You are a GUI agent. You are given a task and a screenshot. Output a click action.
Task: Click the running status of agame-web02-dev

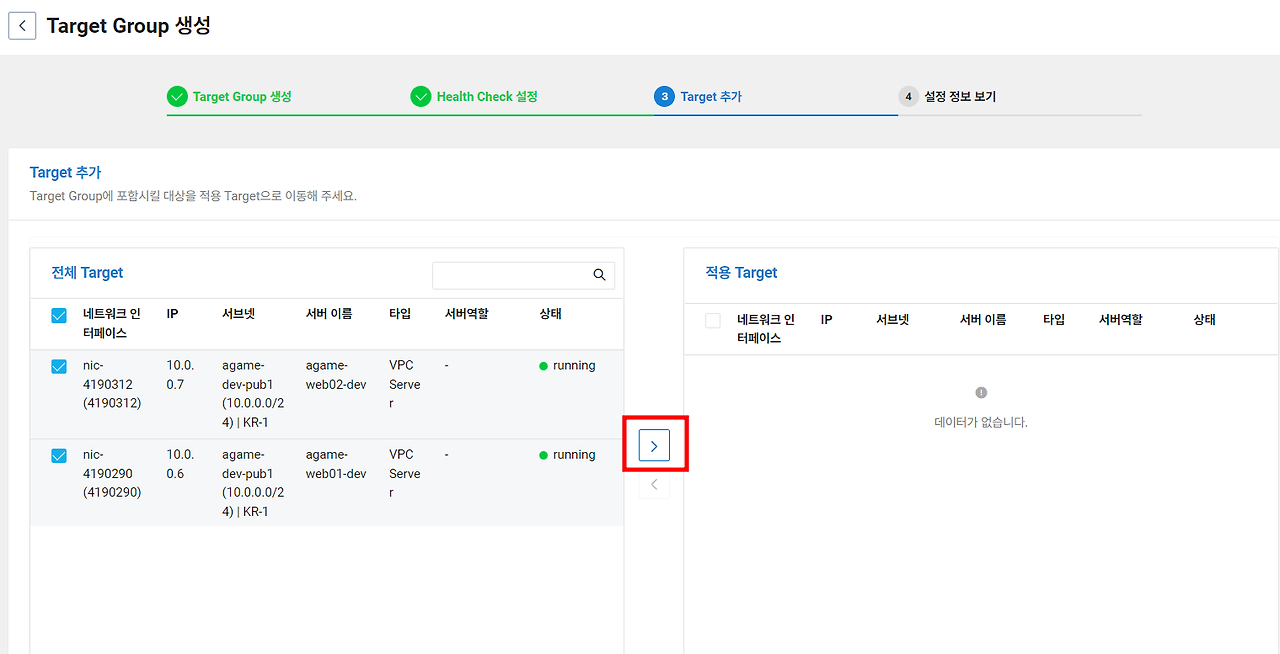coord(567,366)
